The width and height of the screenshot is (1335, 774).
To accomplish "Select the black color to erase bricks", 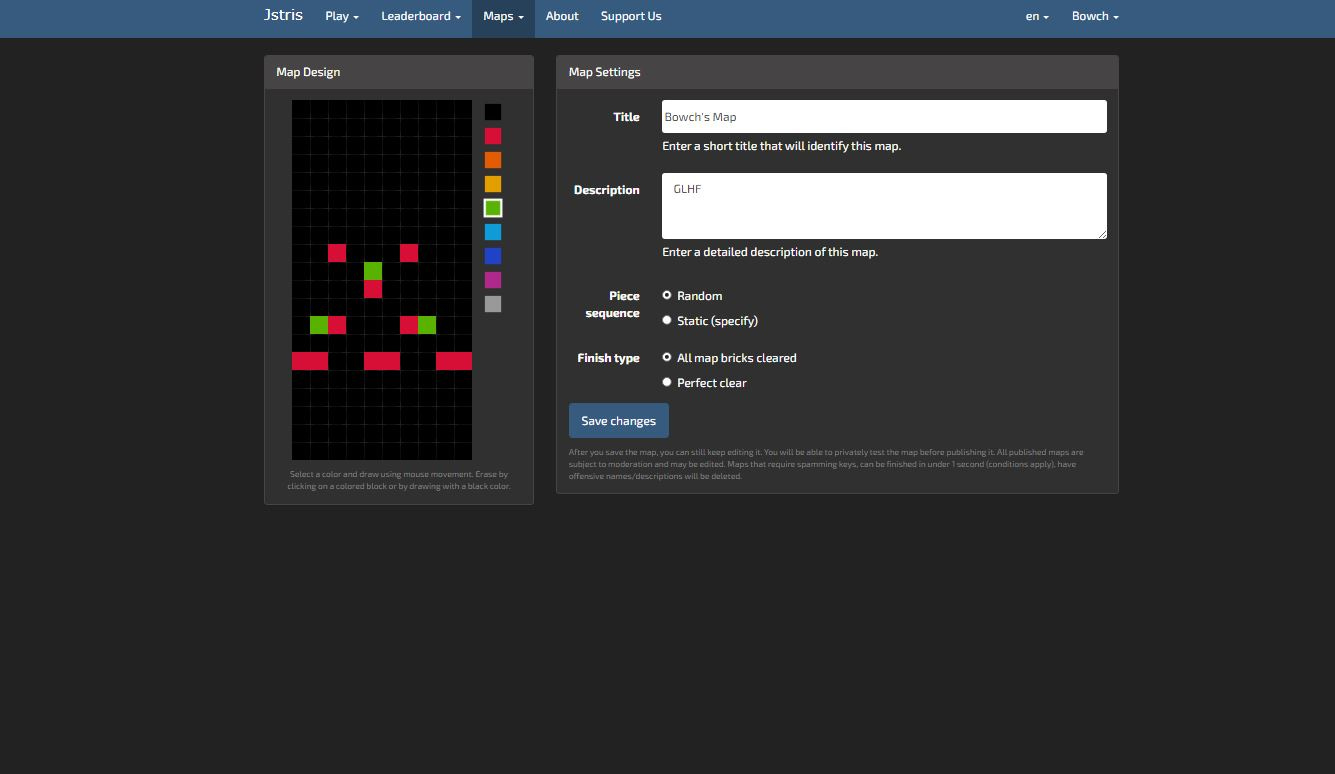I will (493, 111).
